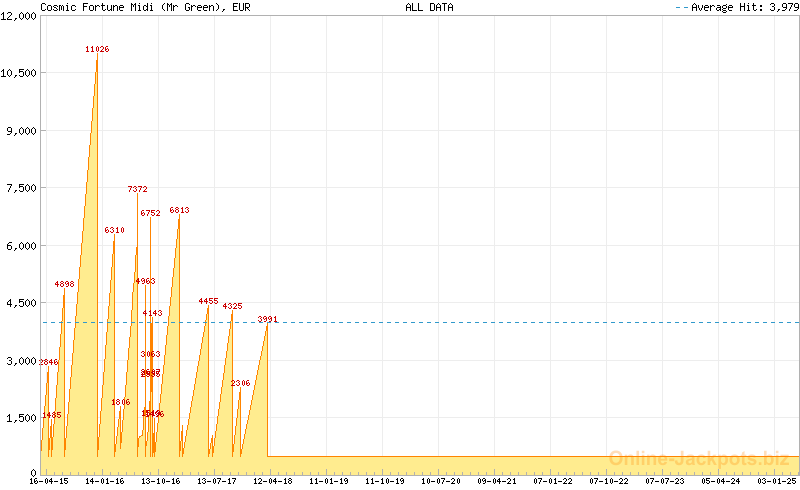Select the 3991 final peak label
This screenshot has height=490, width=800.
click(x=267, y=319)
